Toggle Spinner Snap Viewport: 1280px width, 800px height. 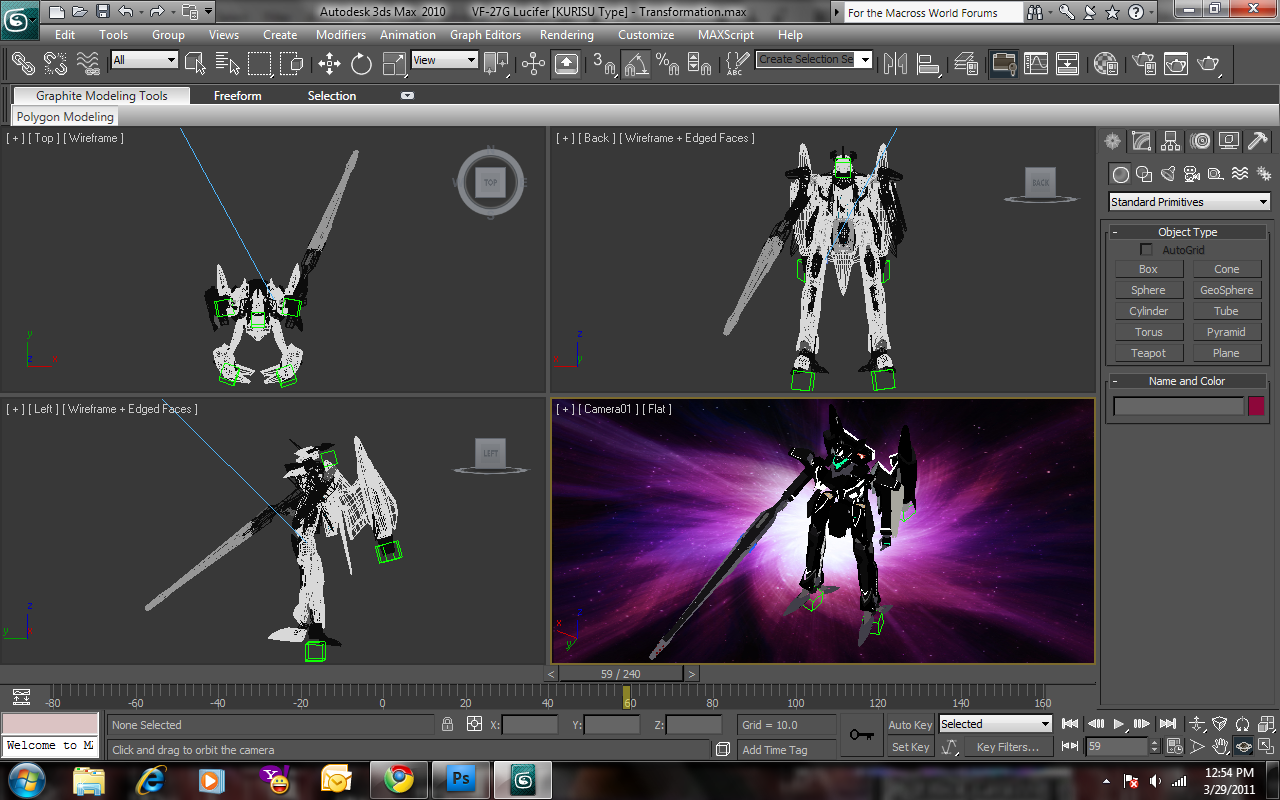(700, 63)
